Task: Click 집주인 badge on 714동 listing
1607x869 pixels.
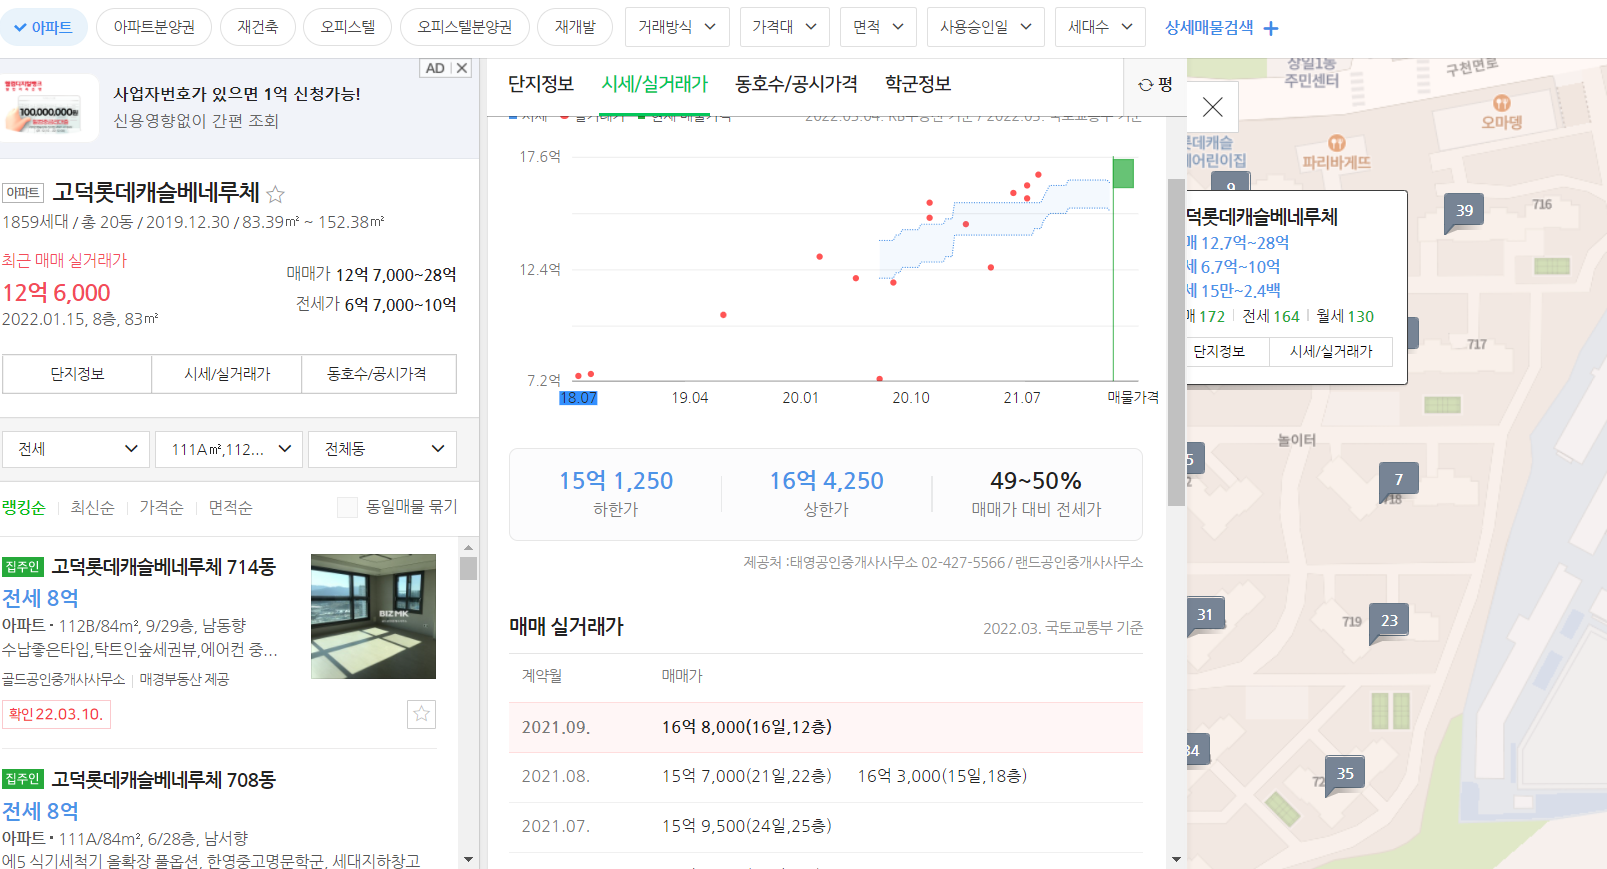Action: coord(22,567)
